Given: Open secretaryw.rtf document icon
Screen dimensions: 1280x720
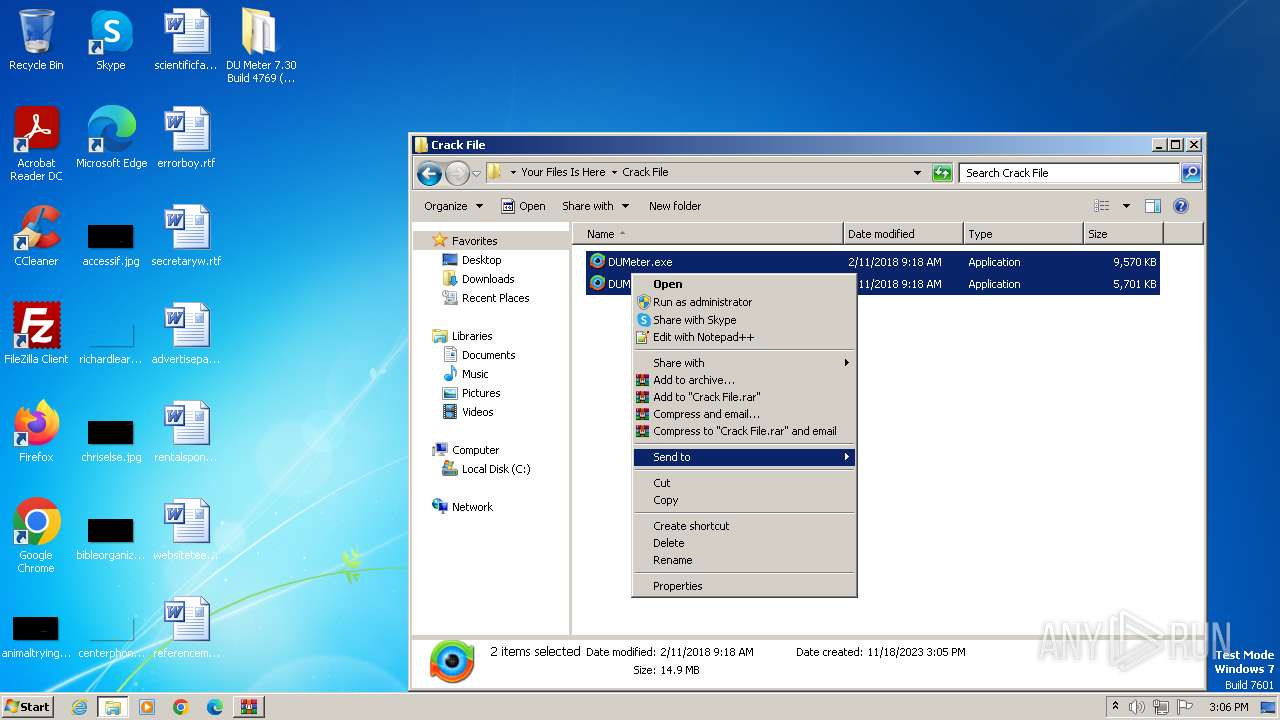Looking at the screenshot, I should point(186,236).
